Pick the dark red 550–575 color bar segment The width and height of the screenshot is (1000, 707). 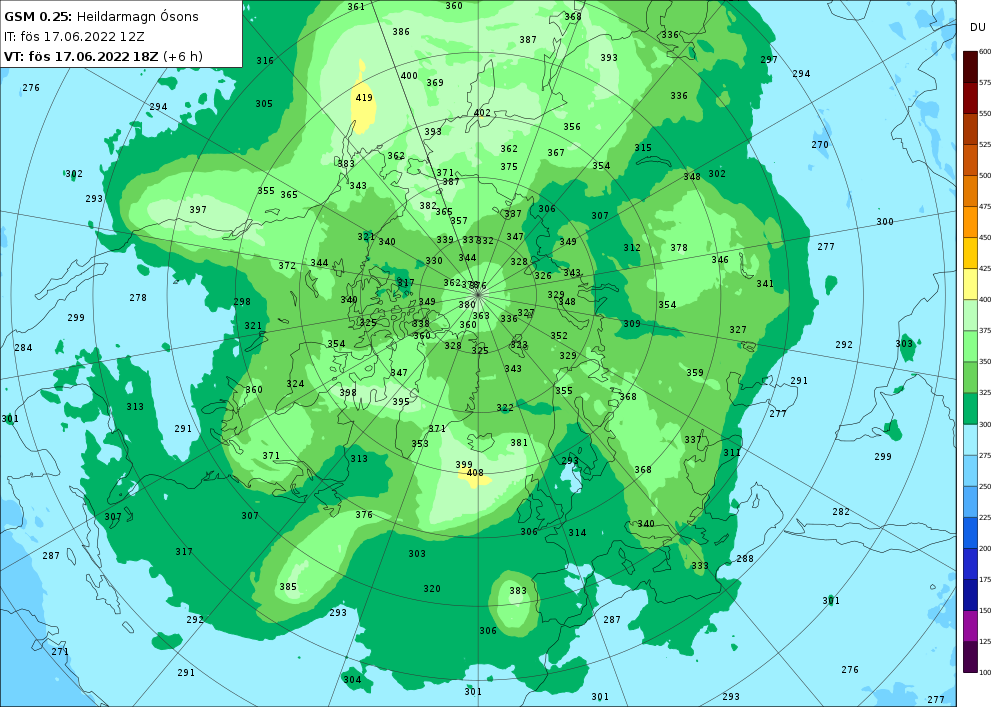[970, 98]
